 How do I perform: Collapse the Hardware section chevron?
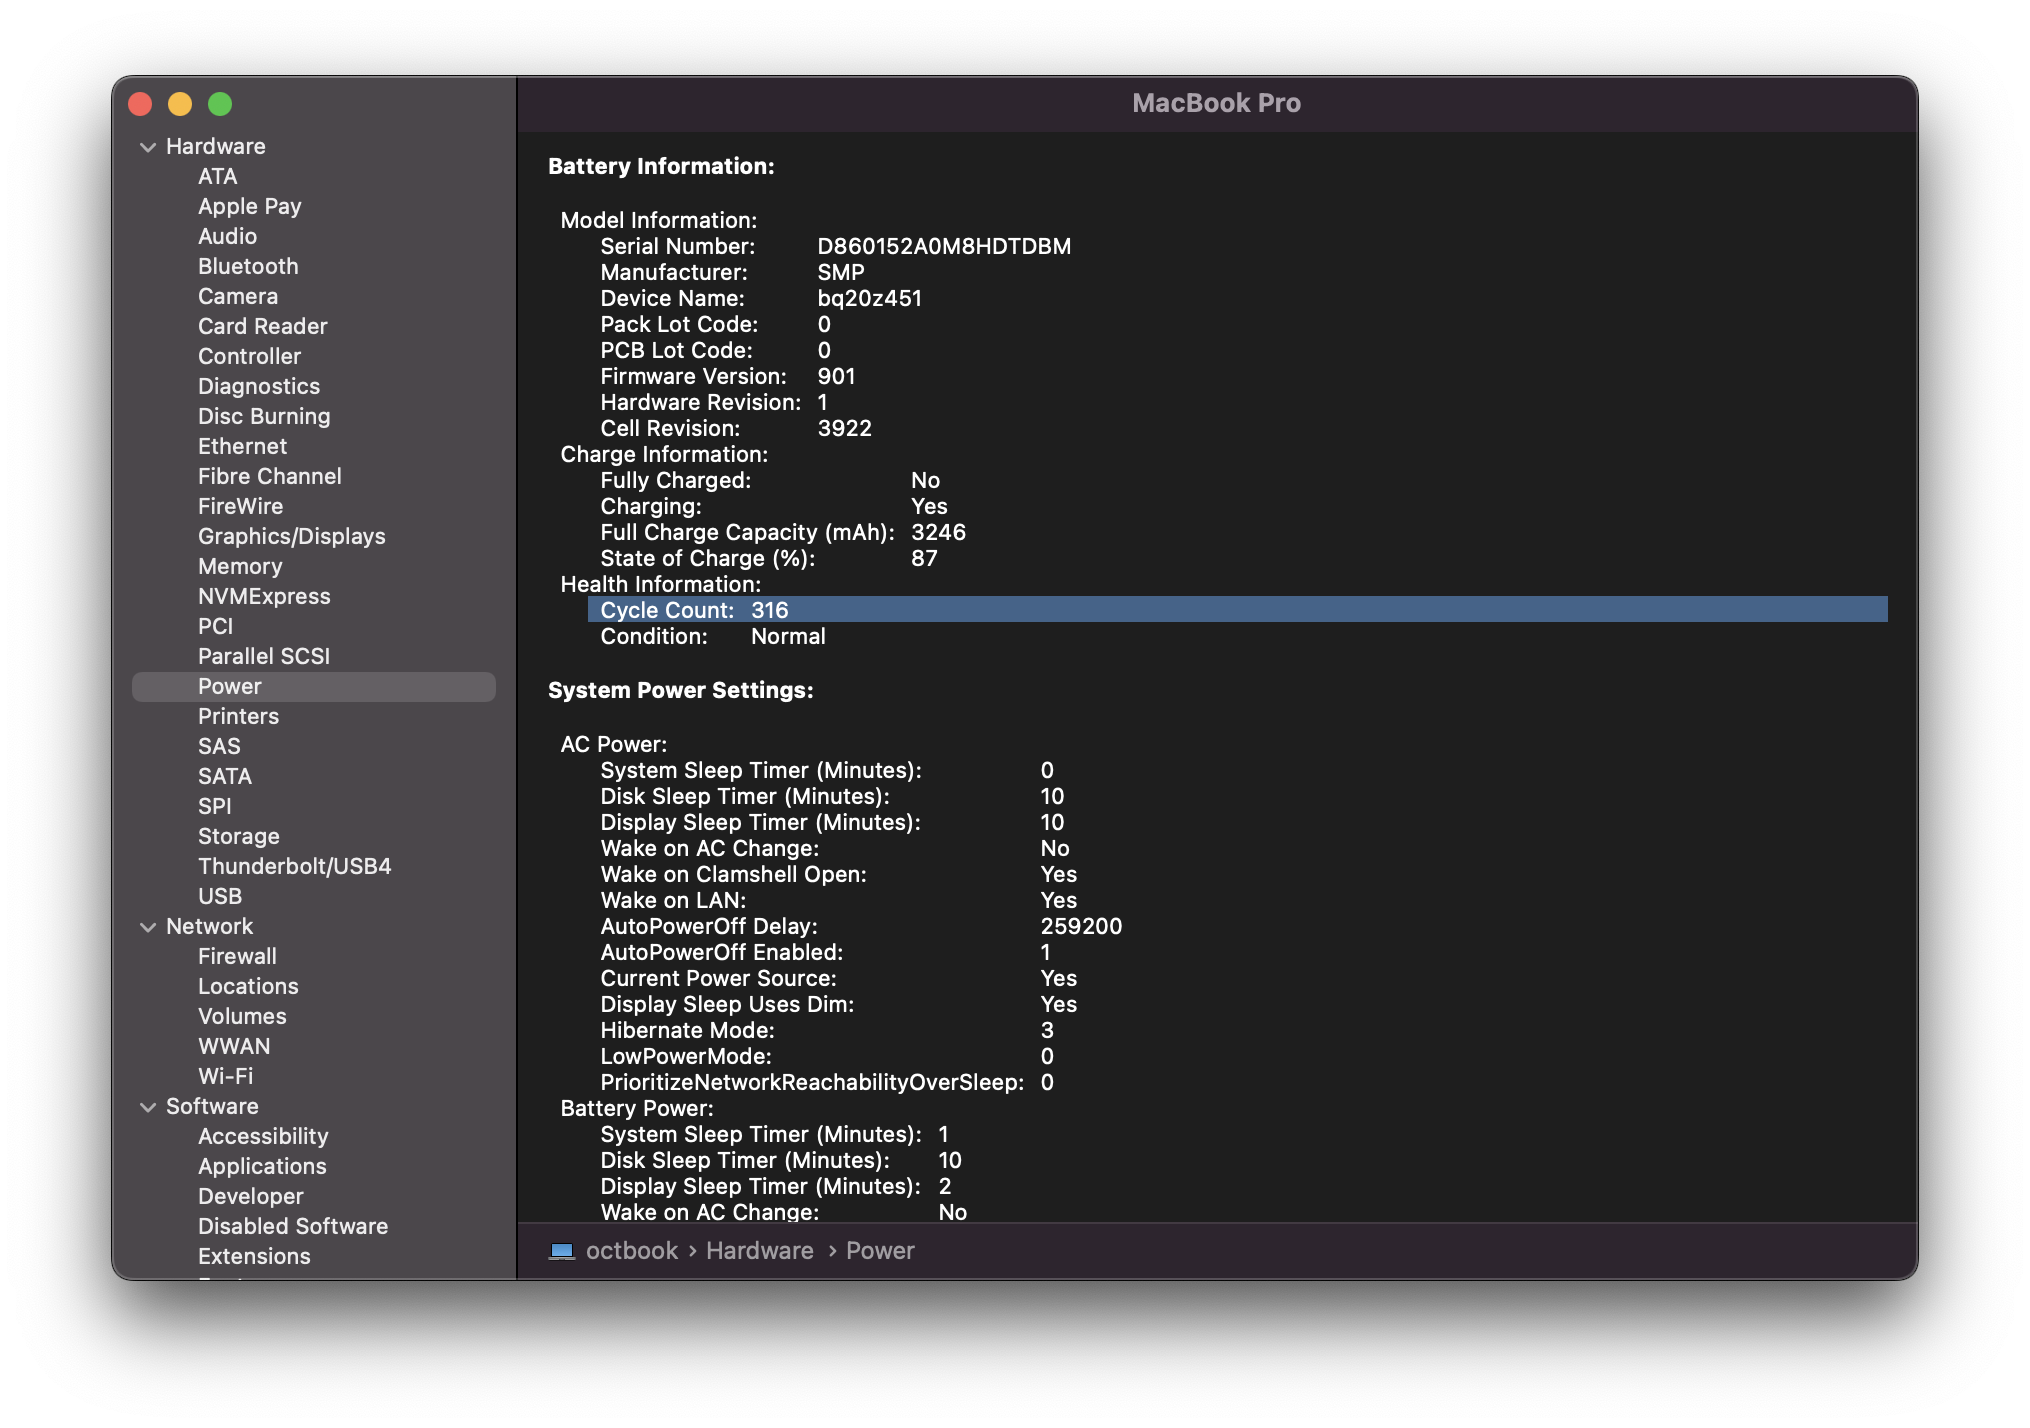(148, 147)
